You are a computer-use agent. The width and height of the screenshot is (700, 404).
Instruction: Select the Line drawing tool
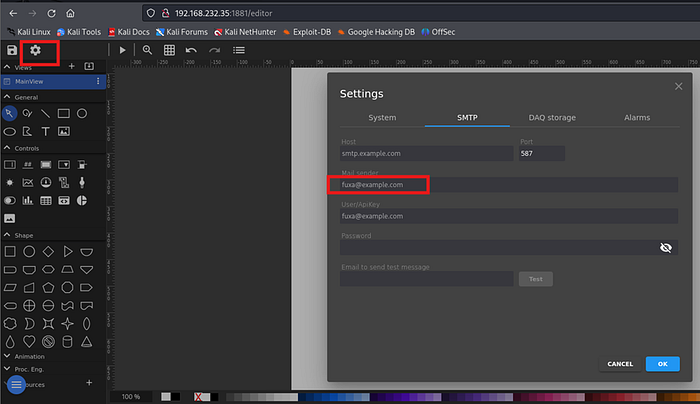[x=46, y=113]
